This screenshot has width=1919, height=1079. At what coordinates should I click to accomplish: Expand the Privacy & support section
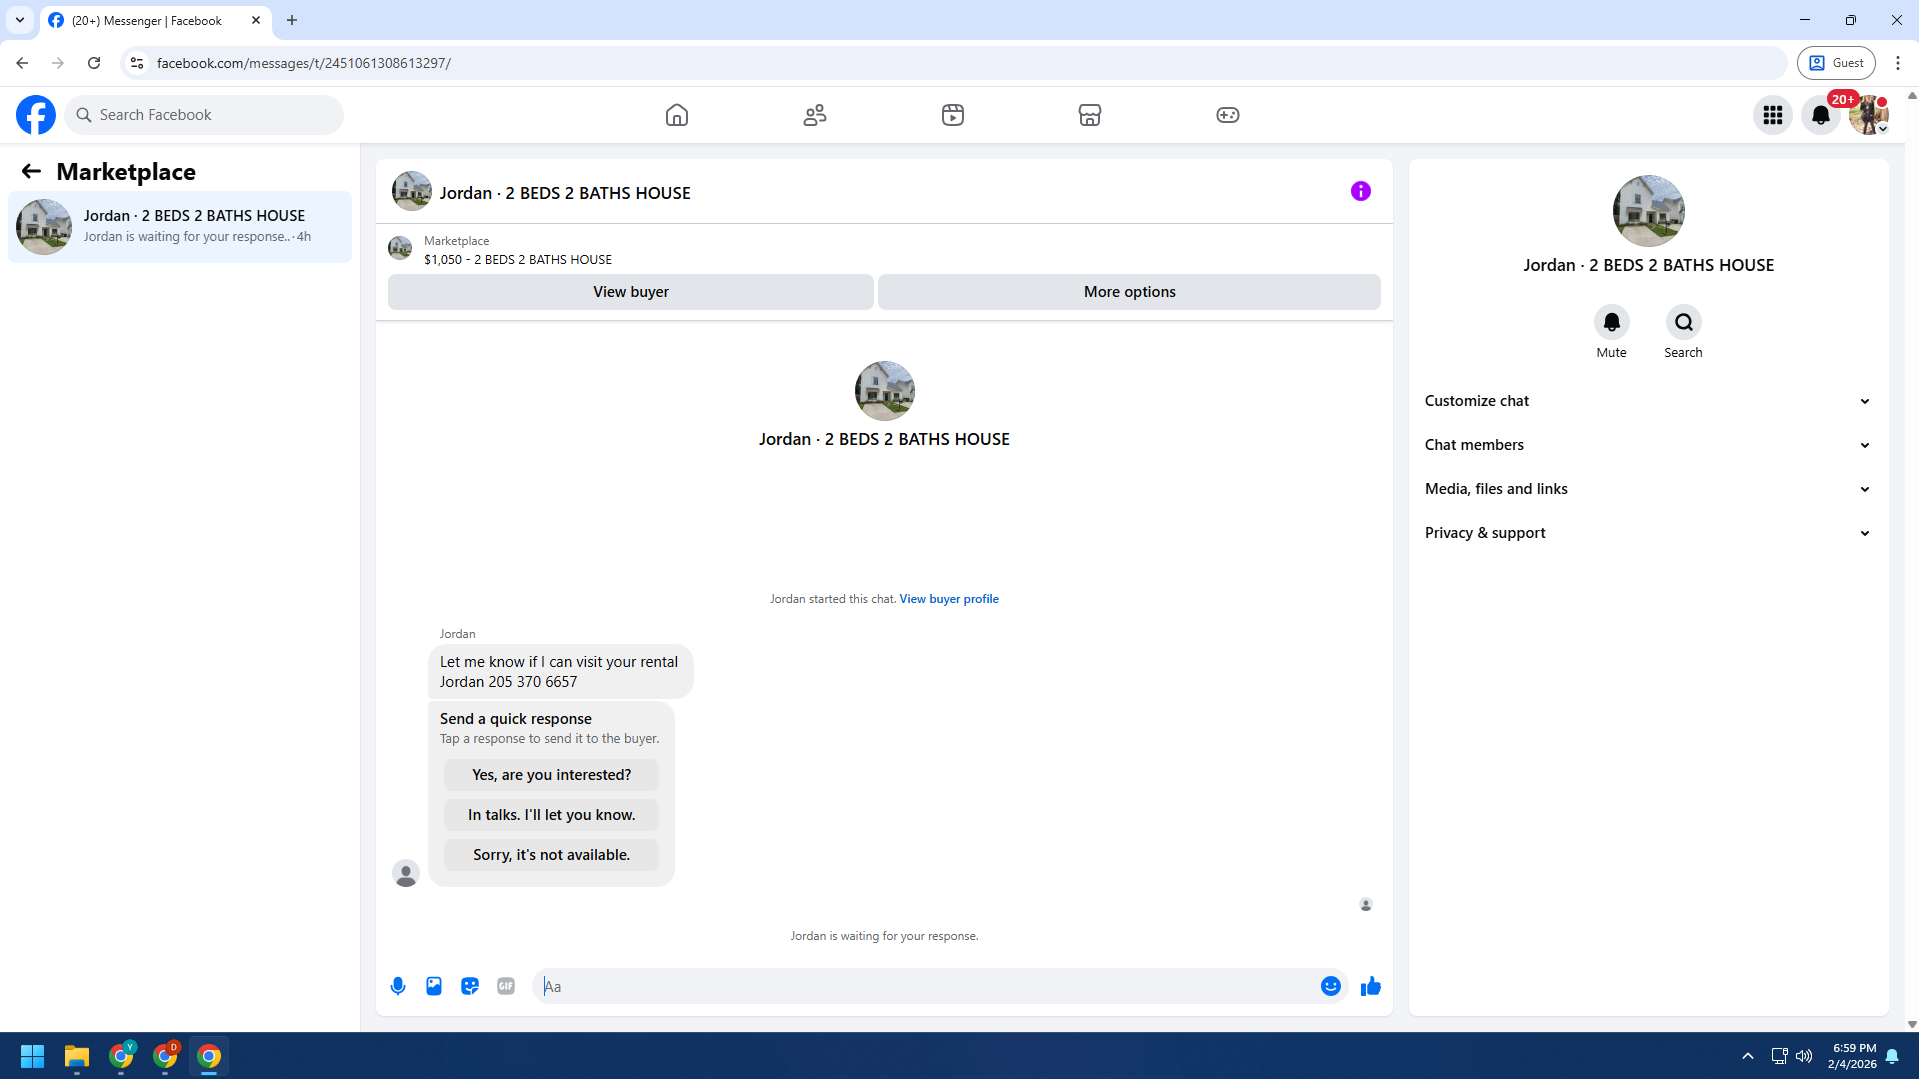(x=1648, y=533)
